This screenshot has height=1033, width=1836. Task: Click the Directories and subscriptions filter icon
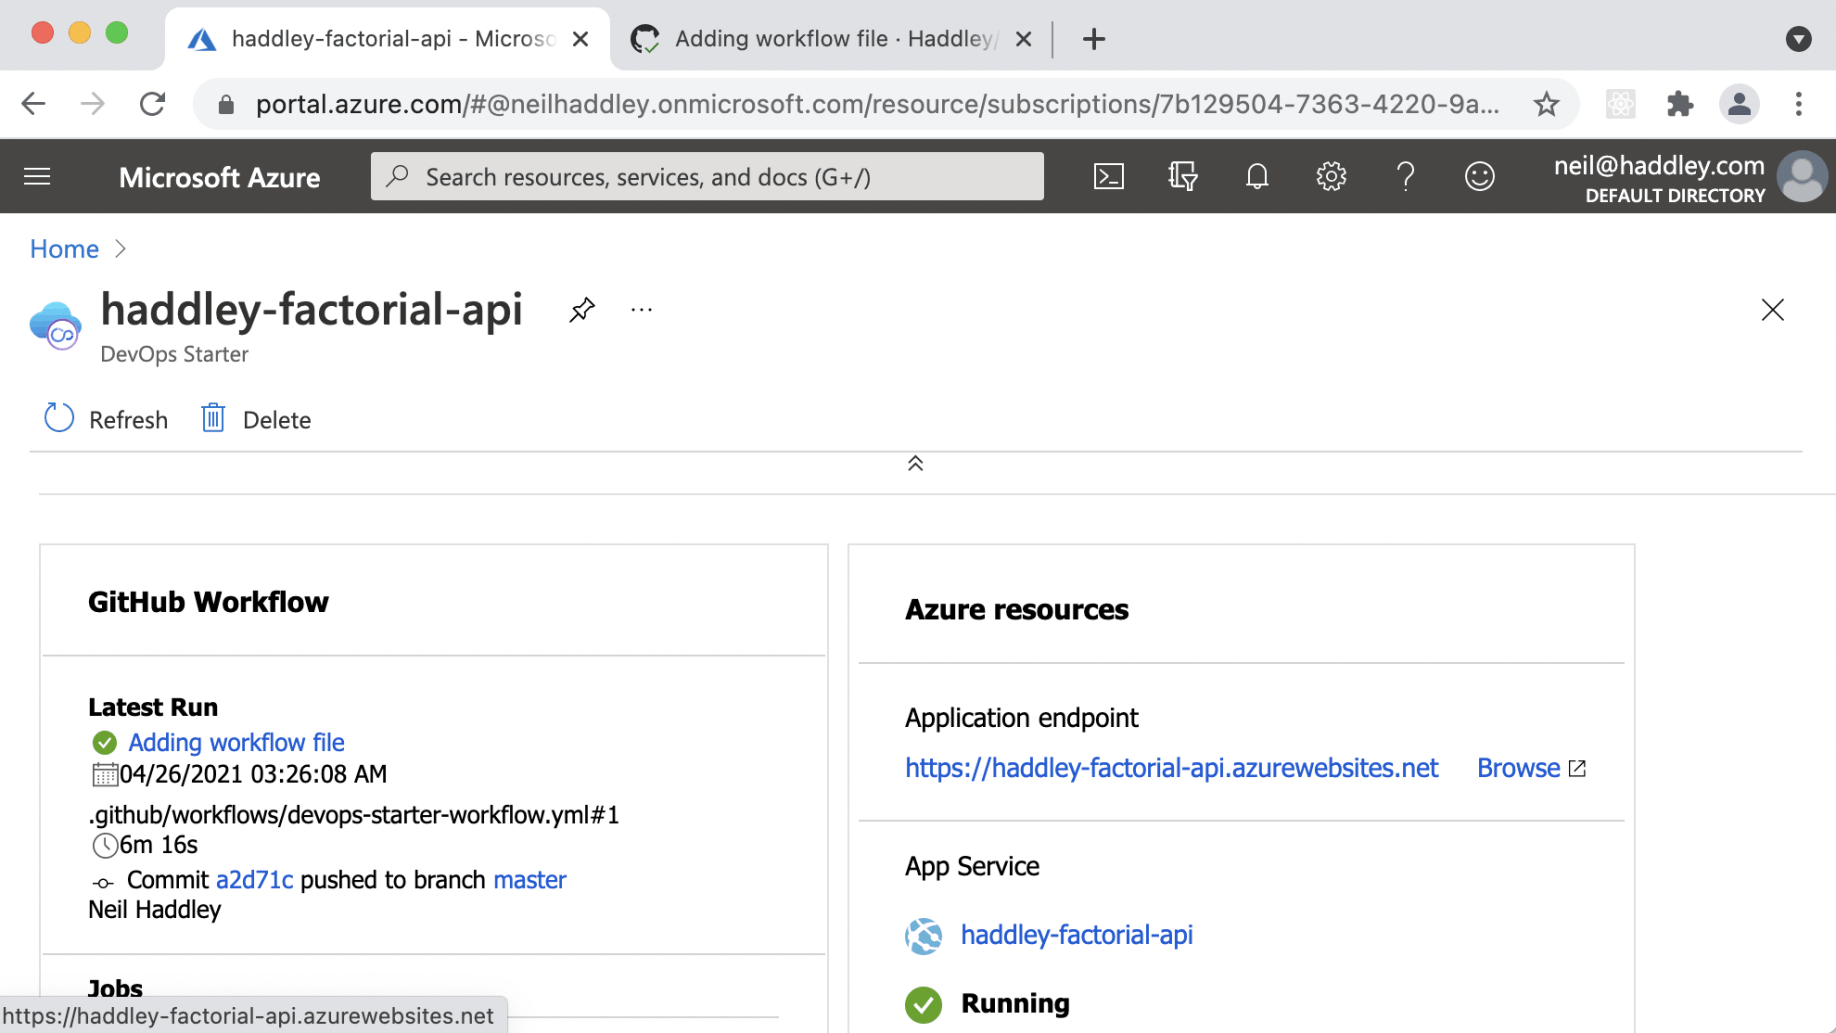(1182, 177)
